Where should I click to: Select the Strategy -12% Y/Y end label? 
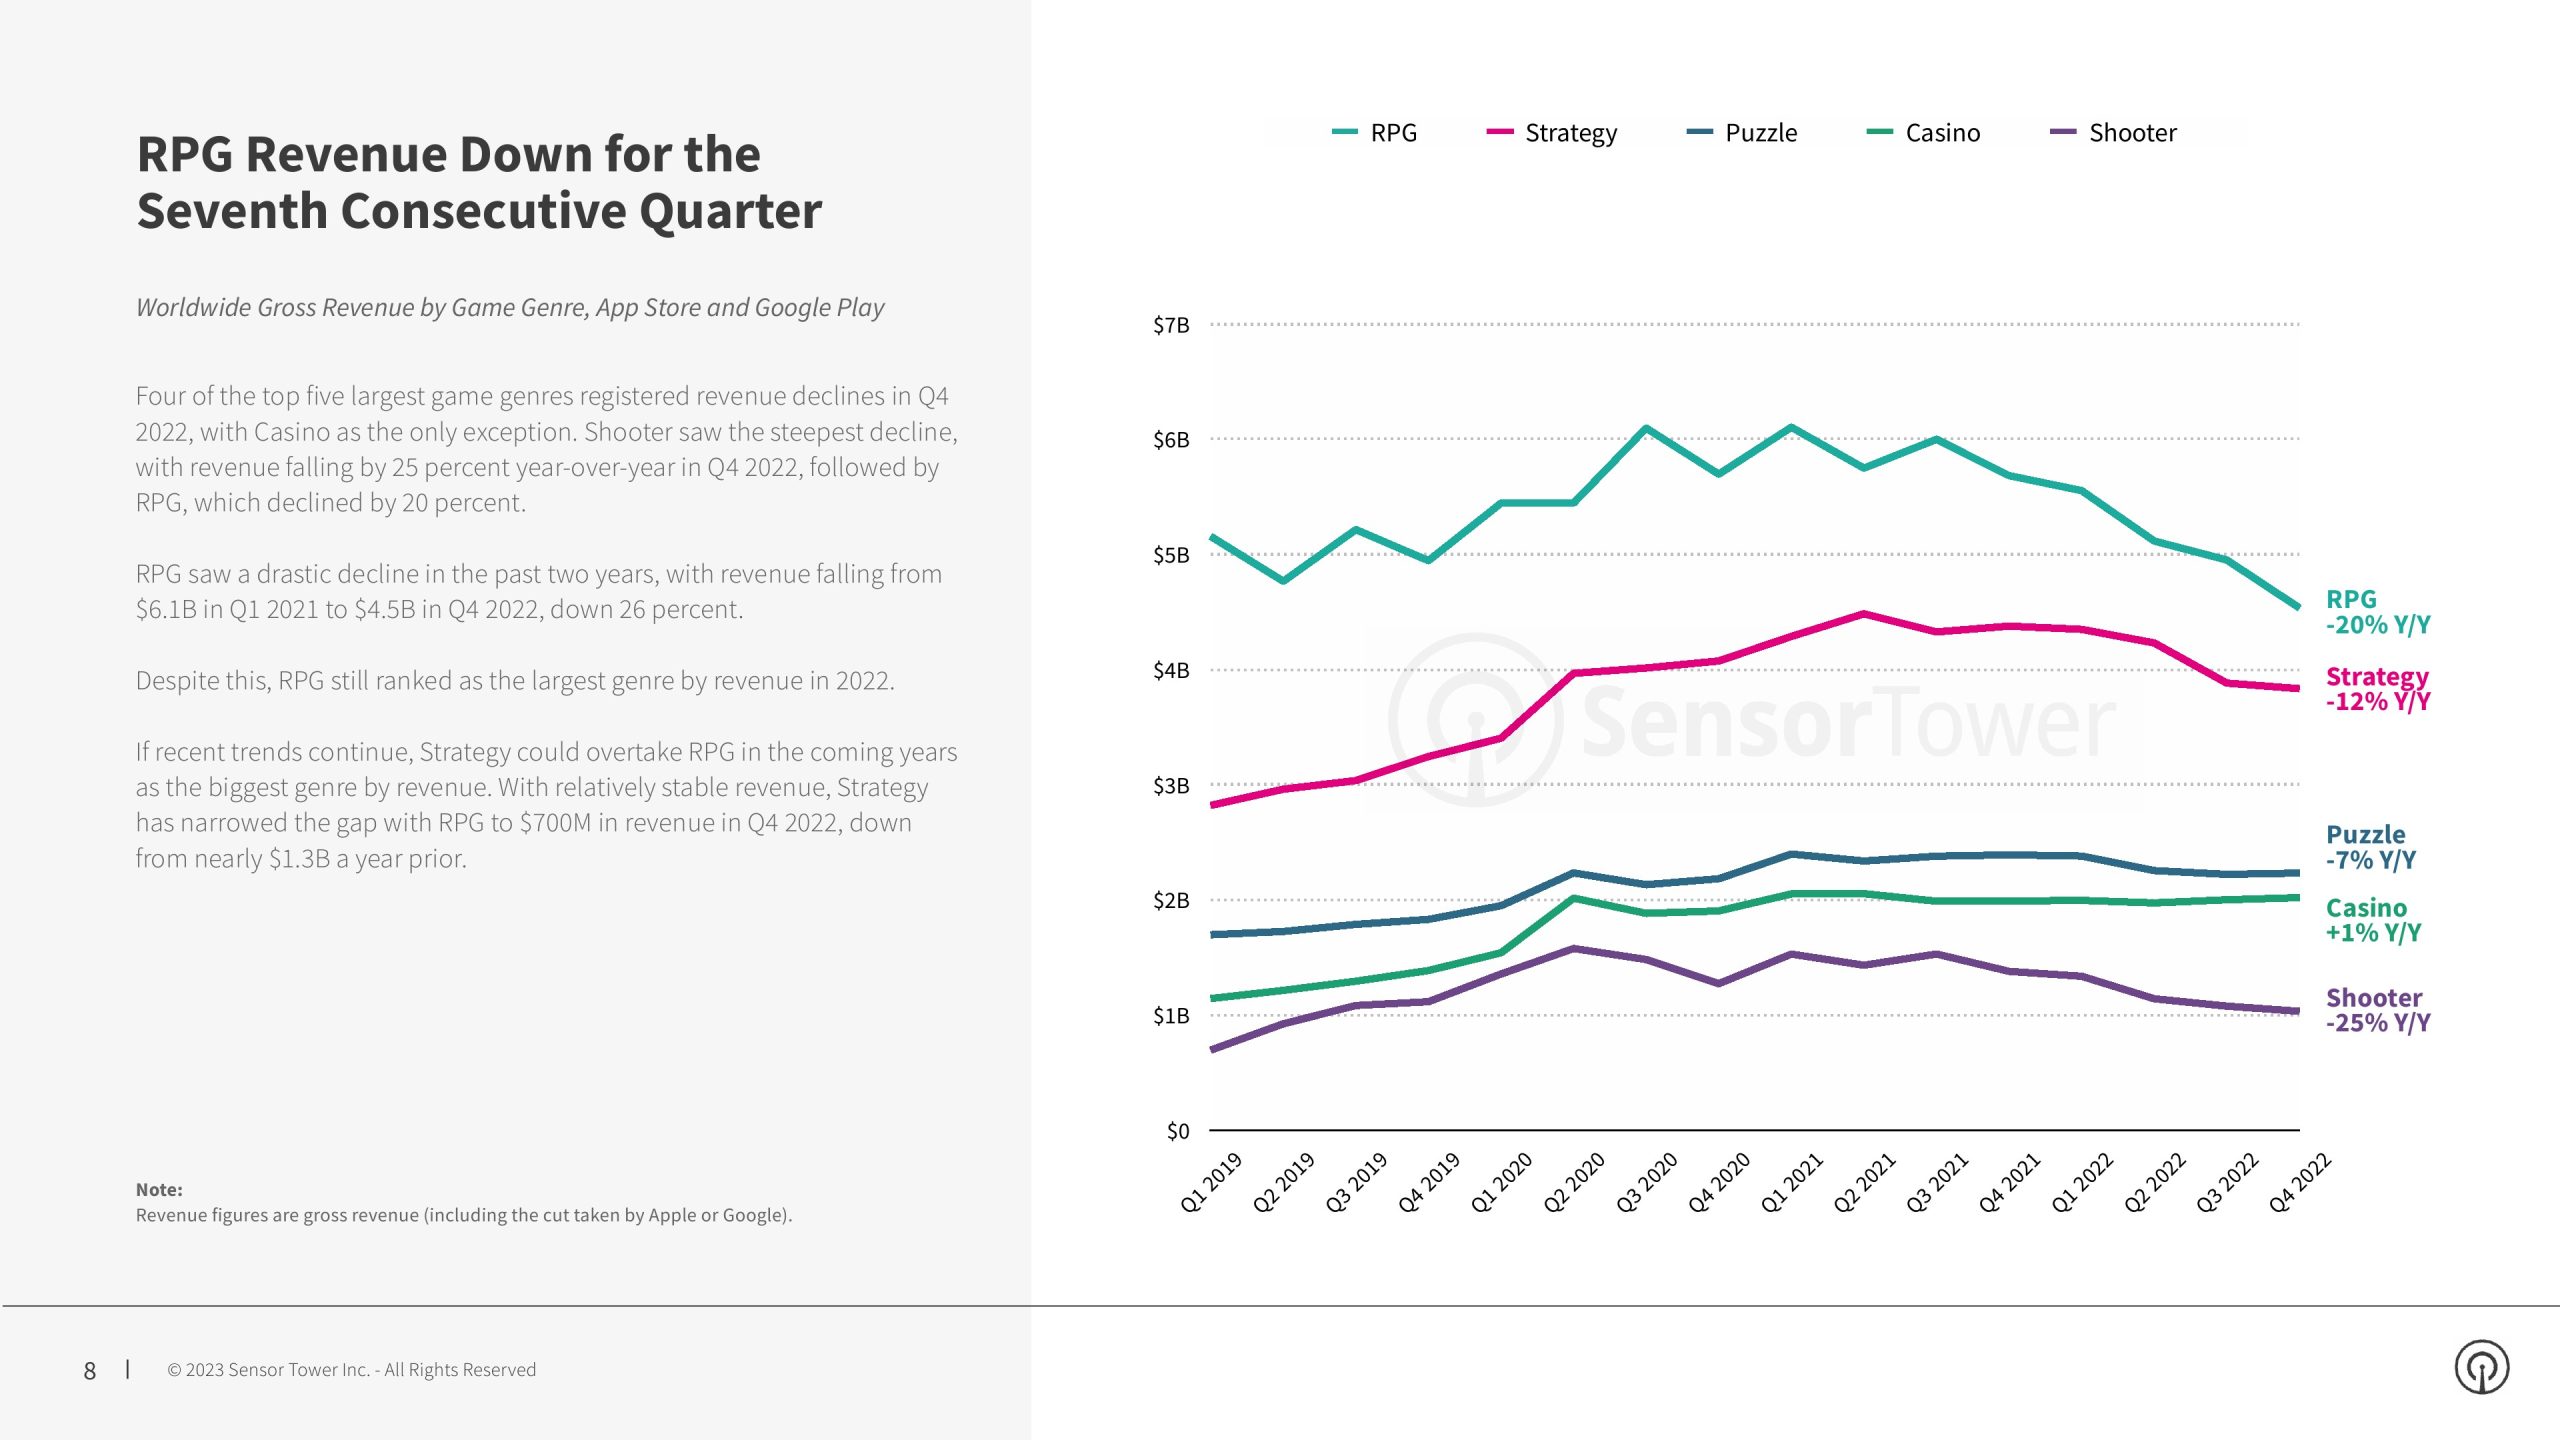[x=2377, y=689]
